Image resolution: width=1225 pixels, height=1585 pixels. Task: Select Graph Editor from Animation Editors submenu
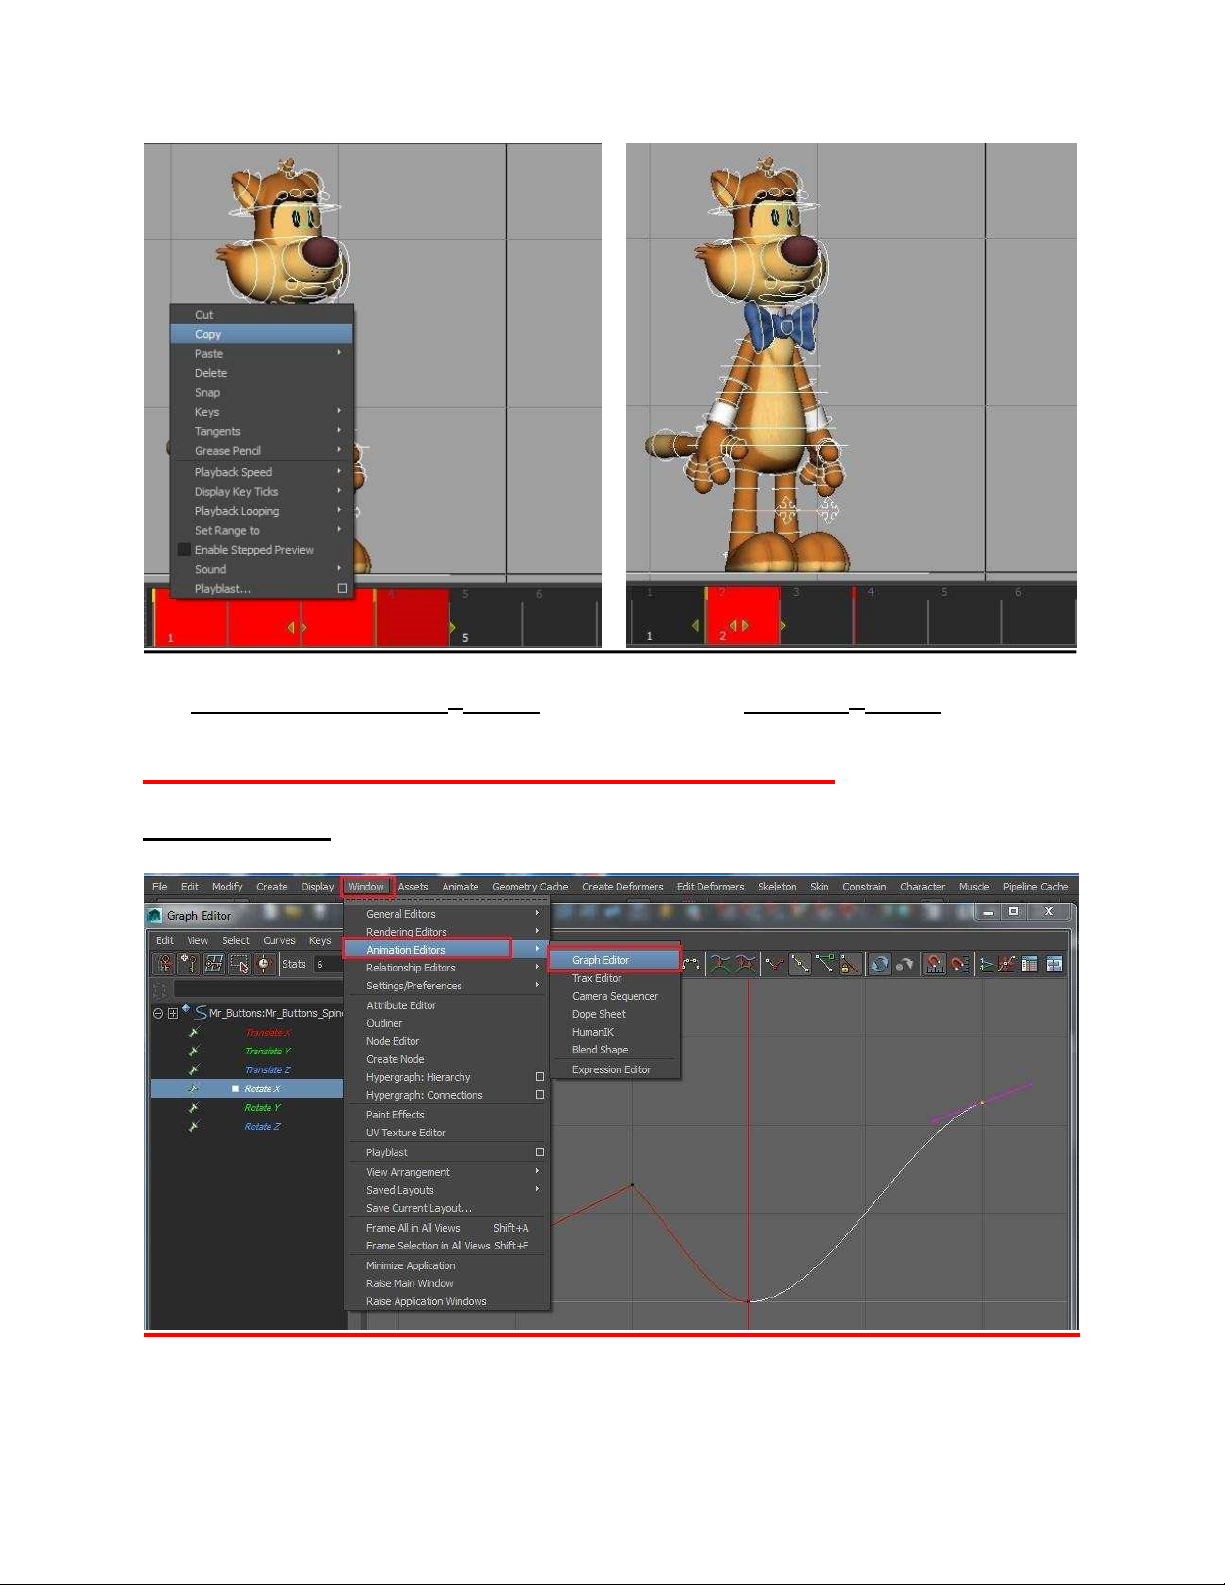click(601, 960)
